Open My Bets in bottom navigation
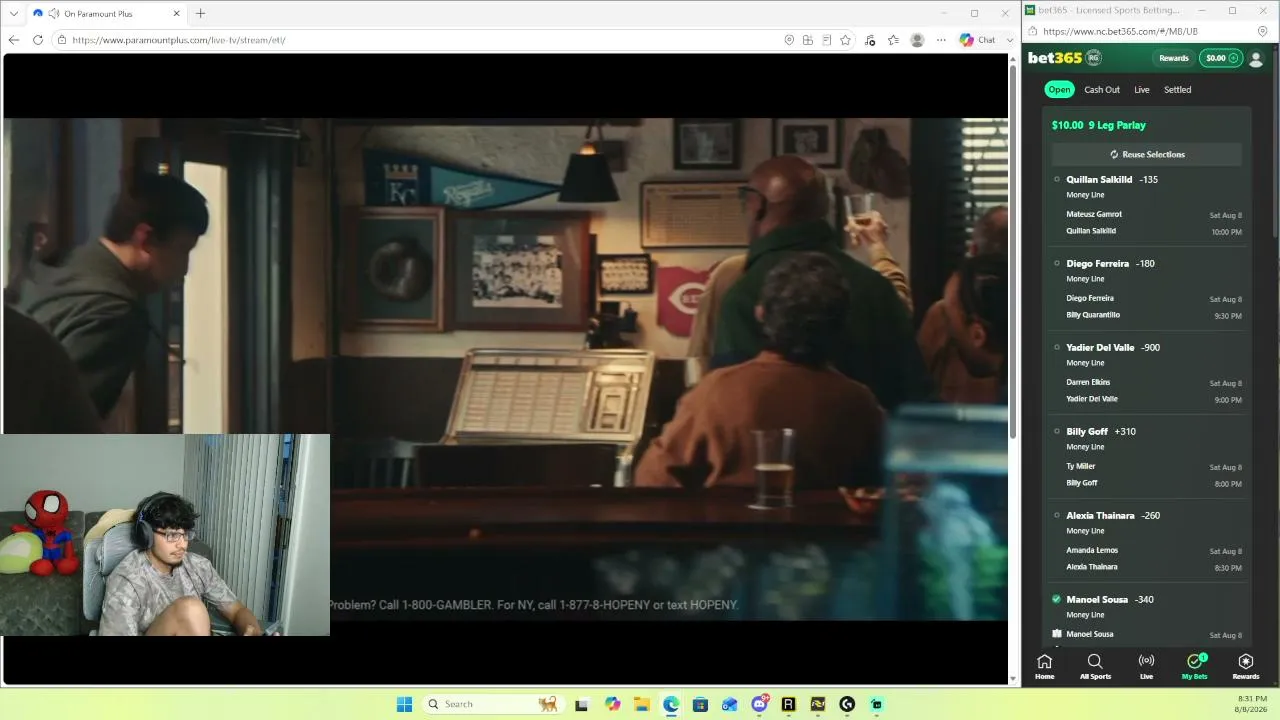 [x=1195, y=667]
